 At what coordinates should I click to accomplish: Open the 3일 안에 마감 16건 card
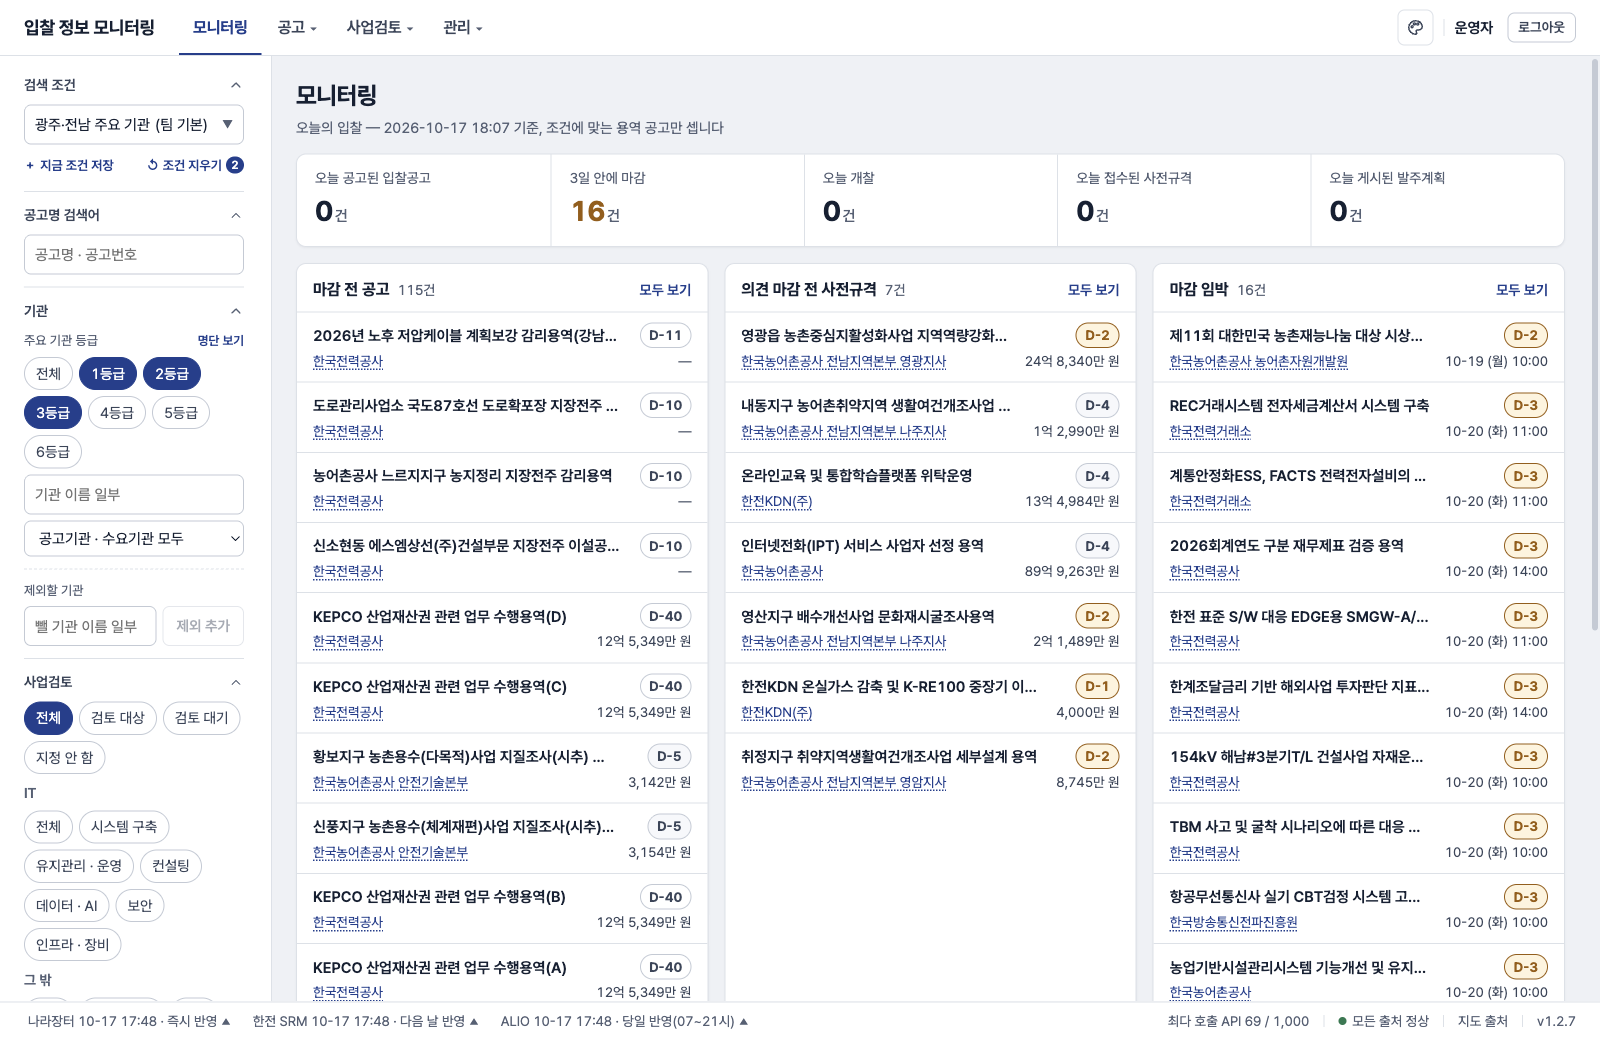[x=677, y=200]
